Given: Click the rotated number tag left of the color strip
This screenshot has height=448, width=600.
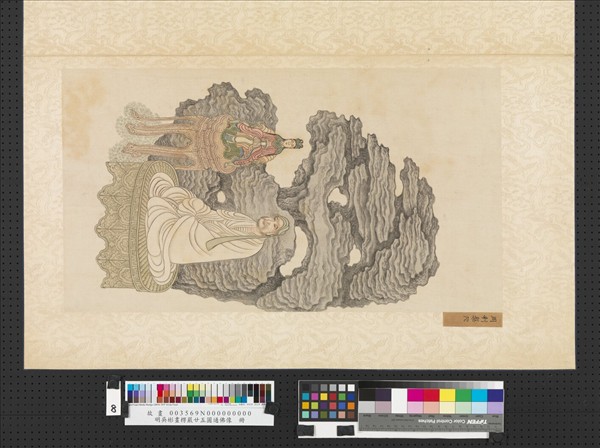Looking at the screenshot, I should pos(111,408).
